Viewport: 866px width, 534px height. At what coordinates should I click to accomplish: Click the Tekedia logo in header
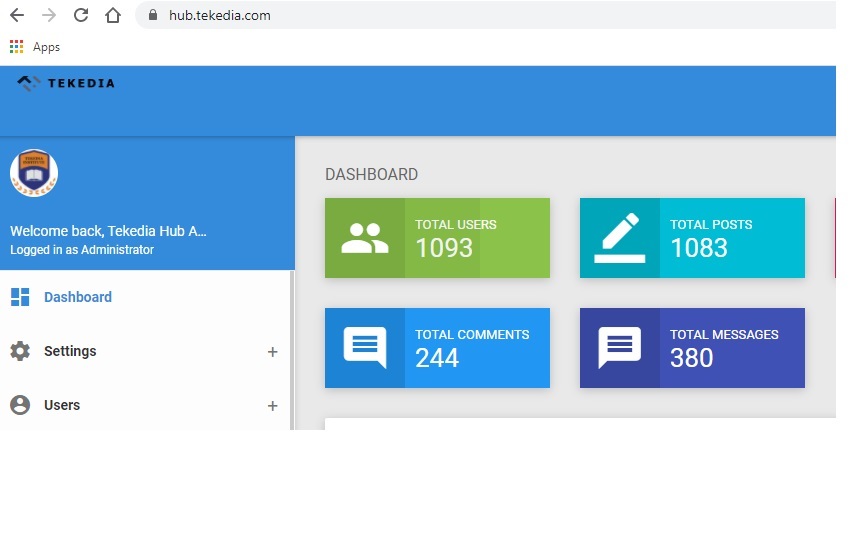(x=66, y=83)
